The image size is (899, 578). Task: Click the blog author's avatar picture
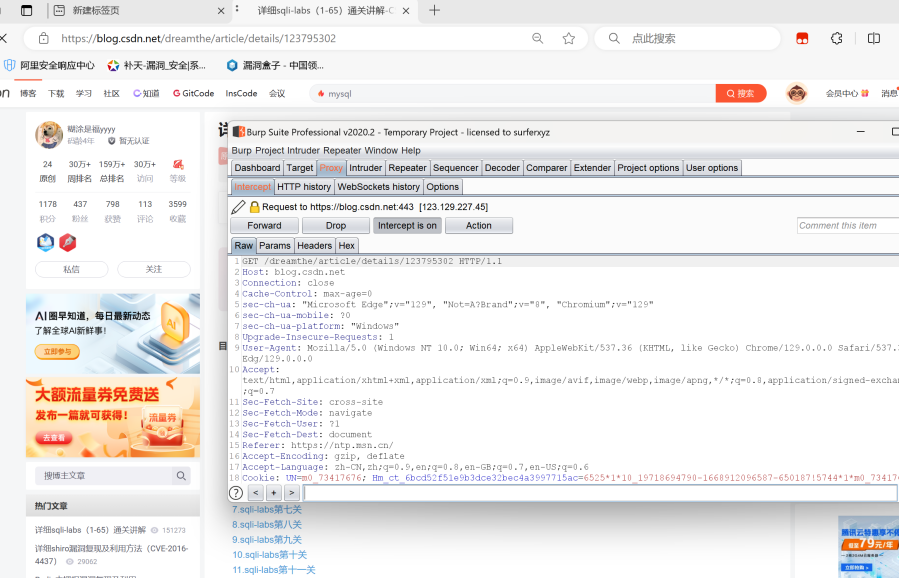click(49, 135)
